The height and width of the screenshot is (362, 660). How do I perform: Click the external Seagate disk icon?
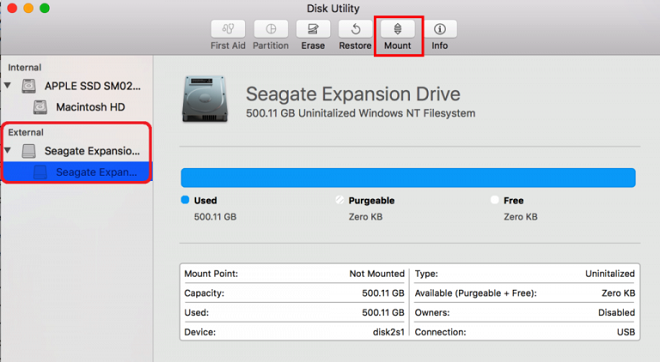29,151
